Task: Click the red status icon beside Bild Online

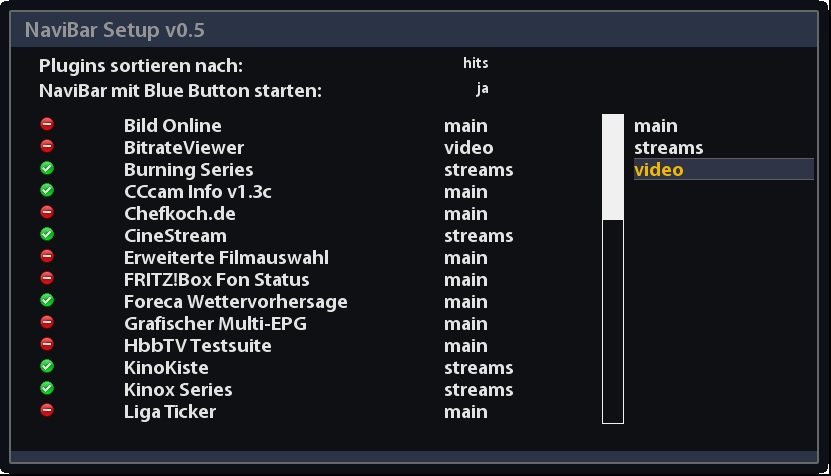Action: pos(47,124)
